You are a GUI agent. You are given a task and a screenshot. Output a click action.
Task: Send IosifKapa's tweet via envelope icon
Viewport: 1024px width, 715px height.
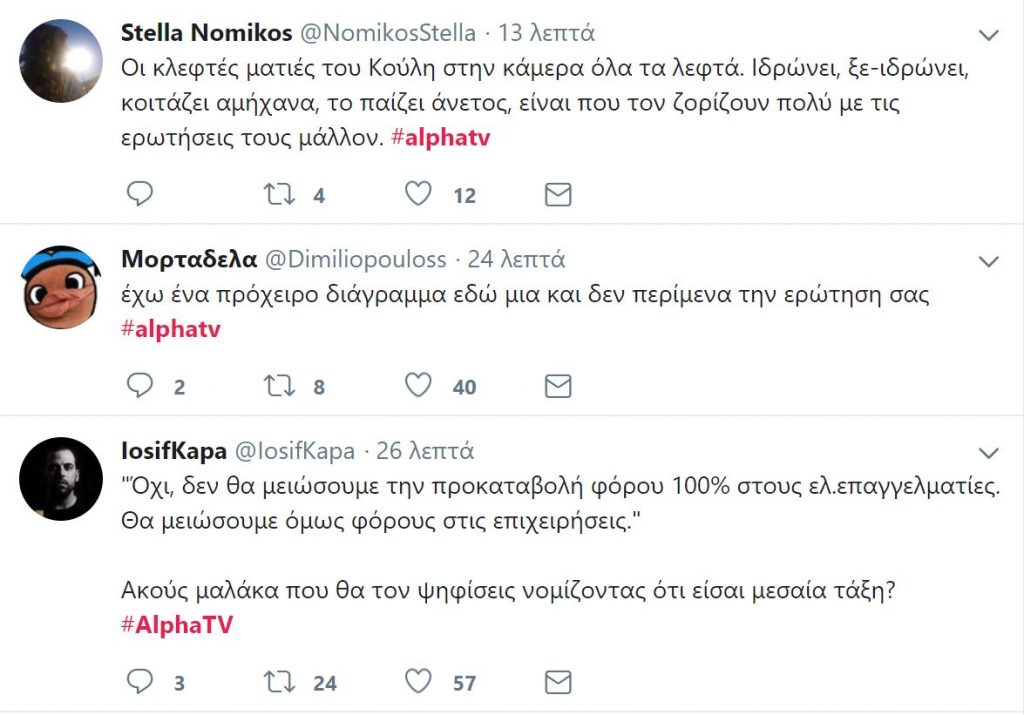pos(557,683)
